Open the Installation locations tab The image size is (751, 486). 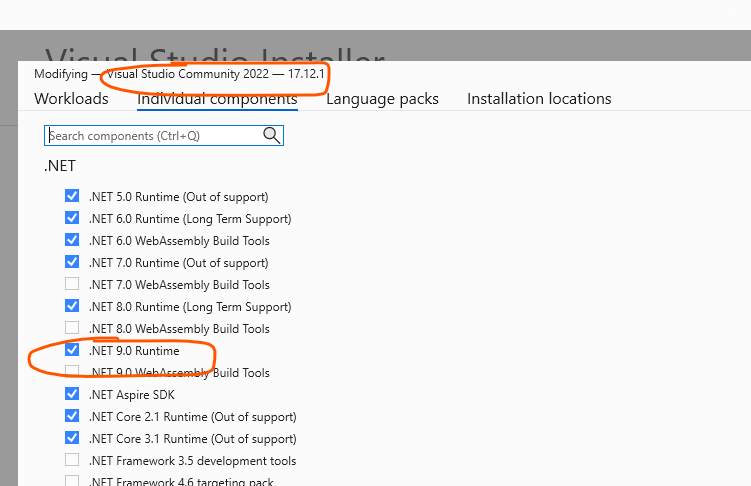tap(539, 99)
